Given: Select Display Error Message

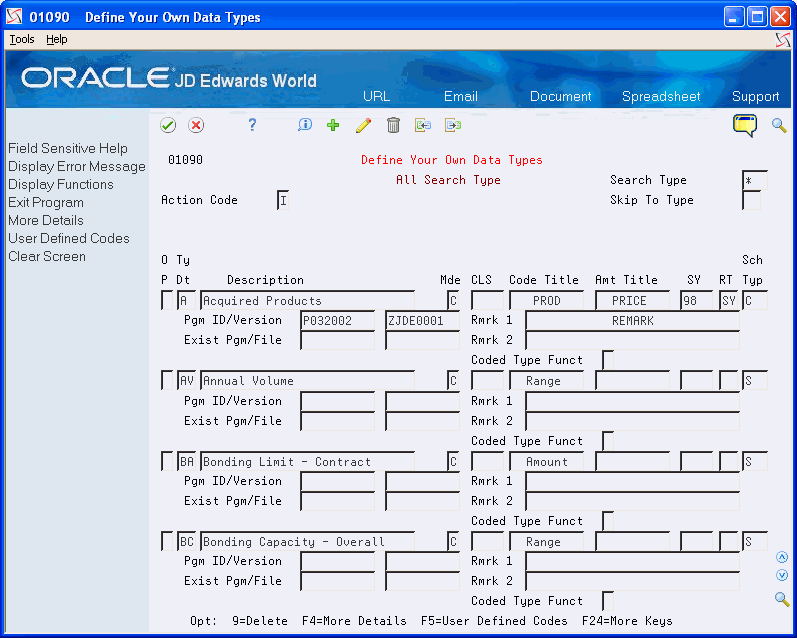Looking at the screenshot, I should (77, 167).
